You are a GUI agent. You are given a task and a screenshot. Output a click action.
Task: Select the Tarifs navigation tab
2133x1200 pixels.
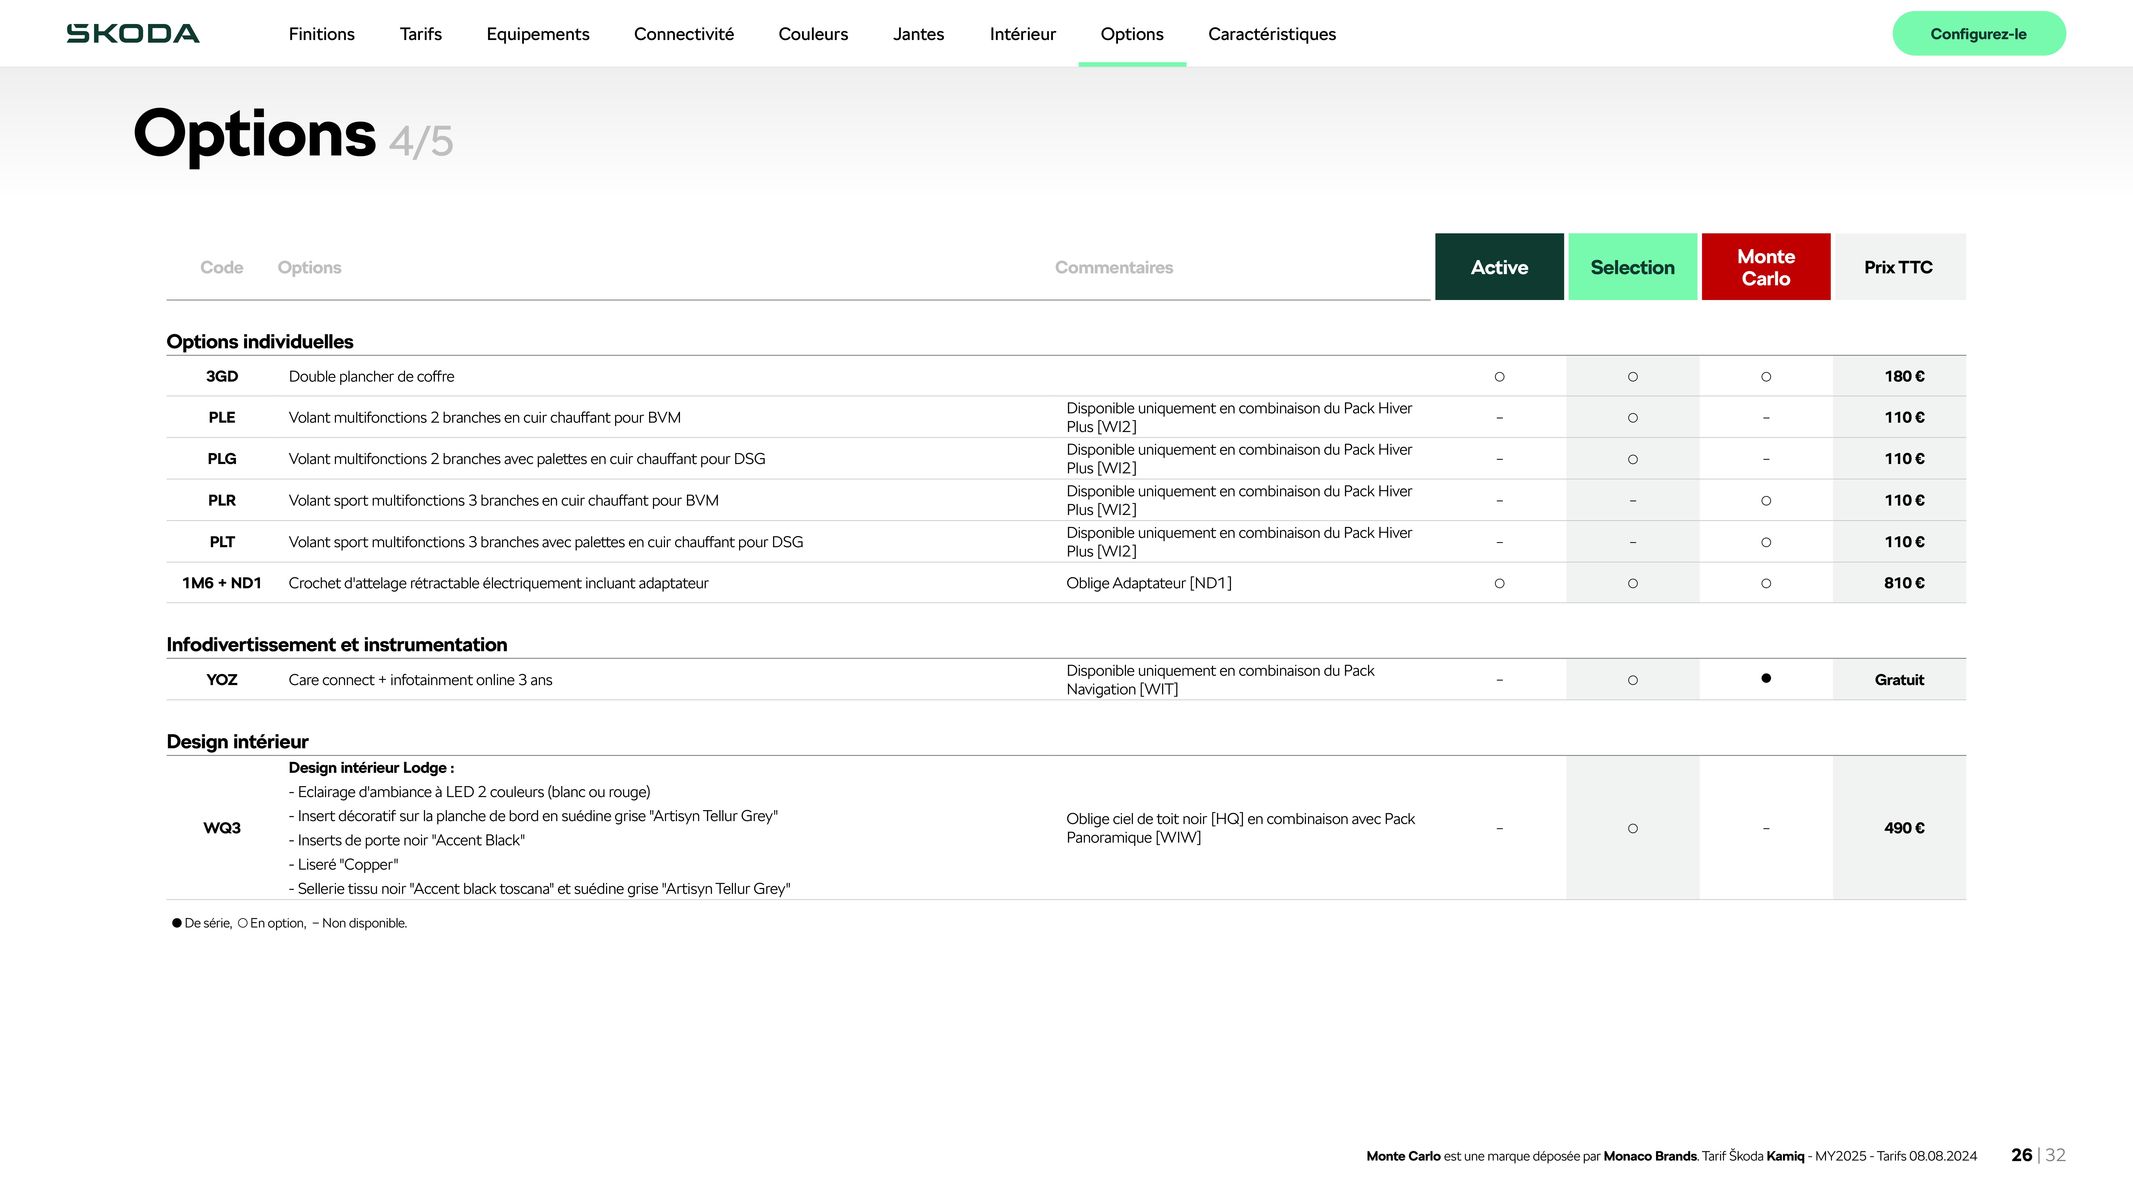click(420, 32)
